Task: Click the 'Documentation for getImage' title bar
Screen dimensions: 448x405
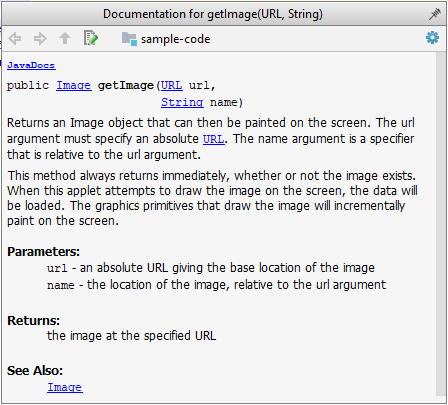Action: point(213,14)
